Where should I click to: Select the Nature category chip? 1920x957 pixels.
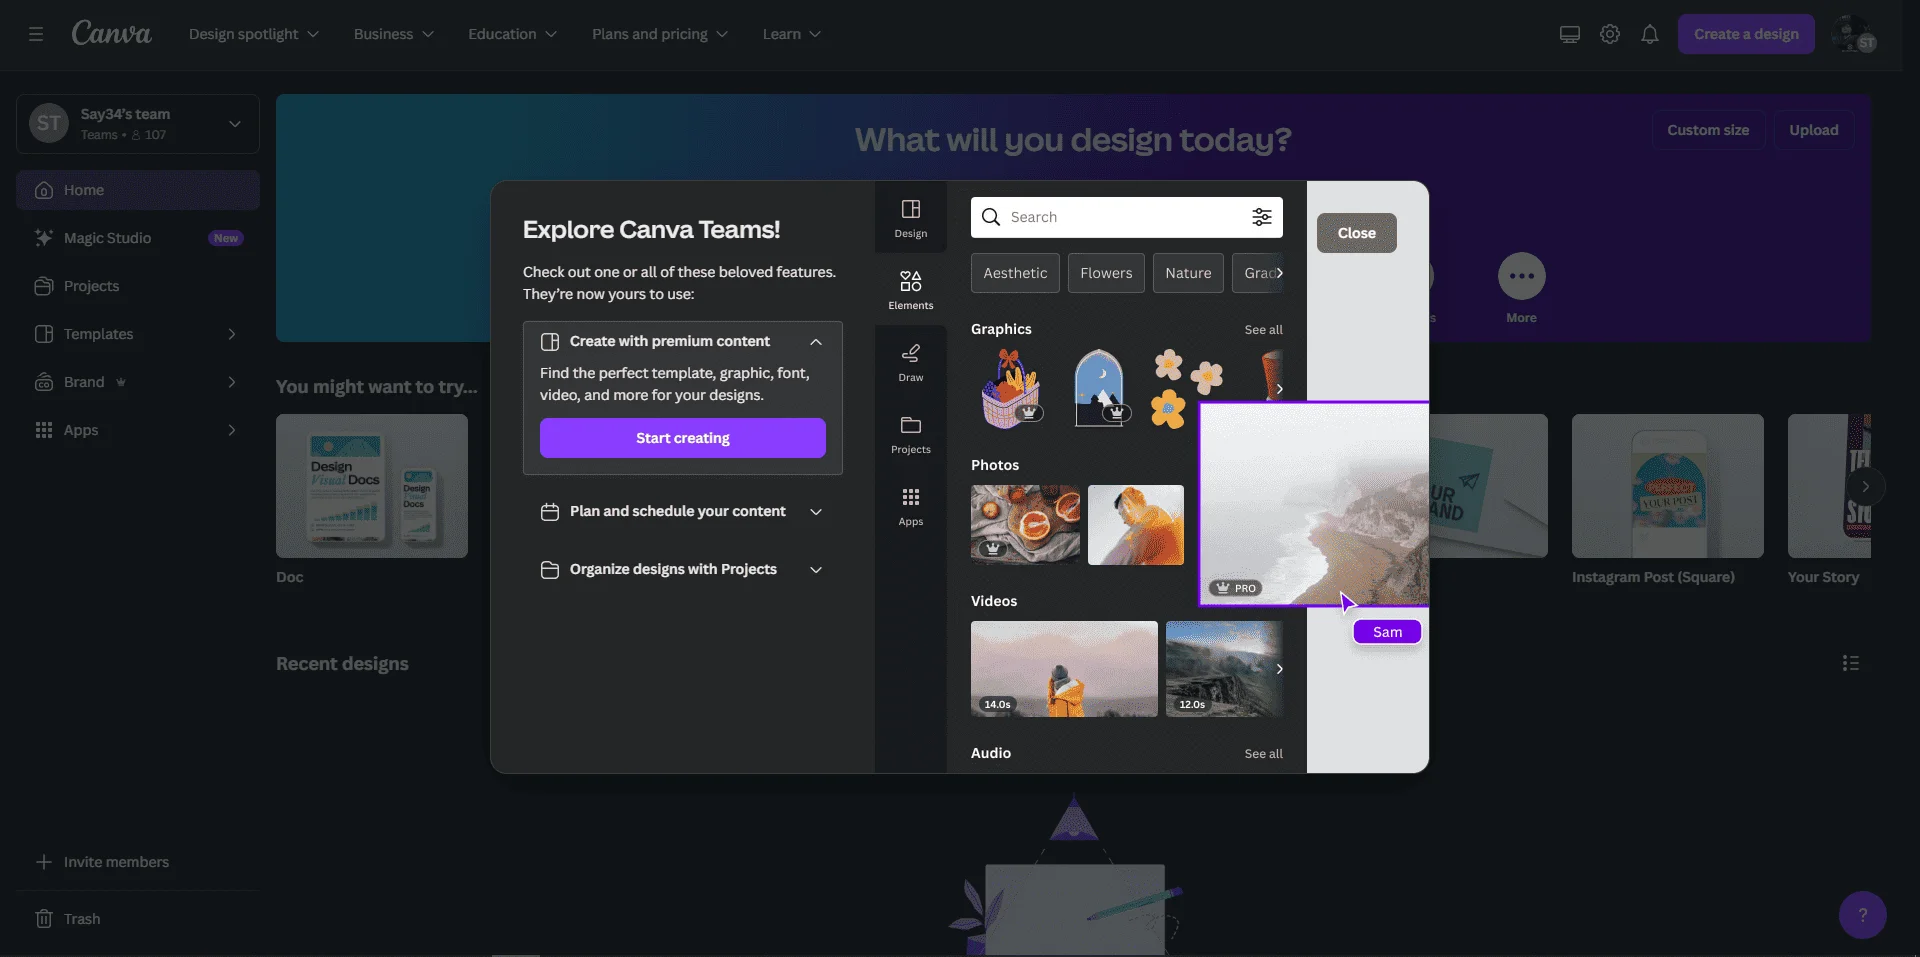pos(1188,273)
